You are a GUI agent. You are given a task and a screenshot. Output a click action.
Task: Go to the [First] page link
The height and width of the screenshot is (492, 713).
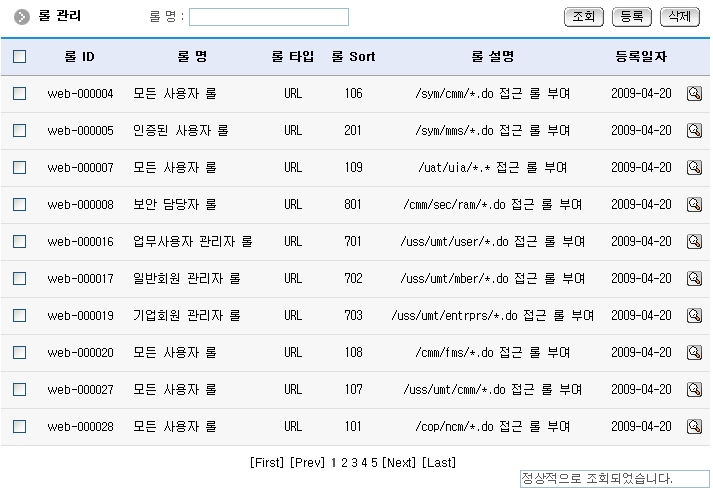[x=267, y=462]
